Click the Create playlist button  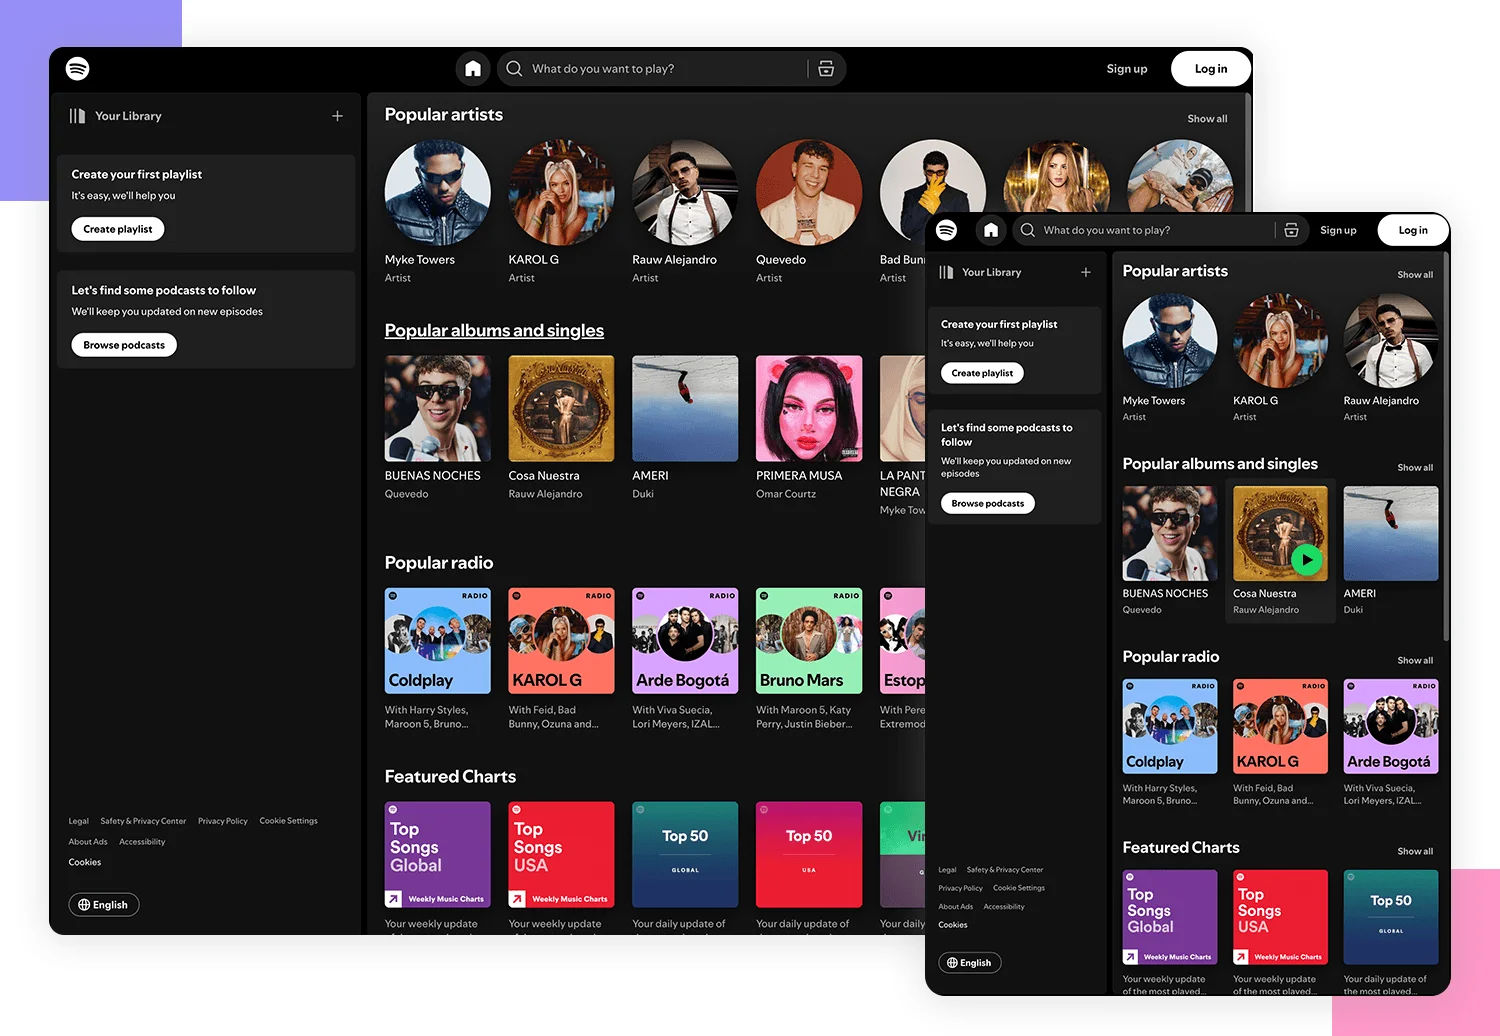pos(117,228)
